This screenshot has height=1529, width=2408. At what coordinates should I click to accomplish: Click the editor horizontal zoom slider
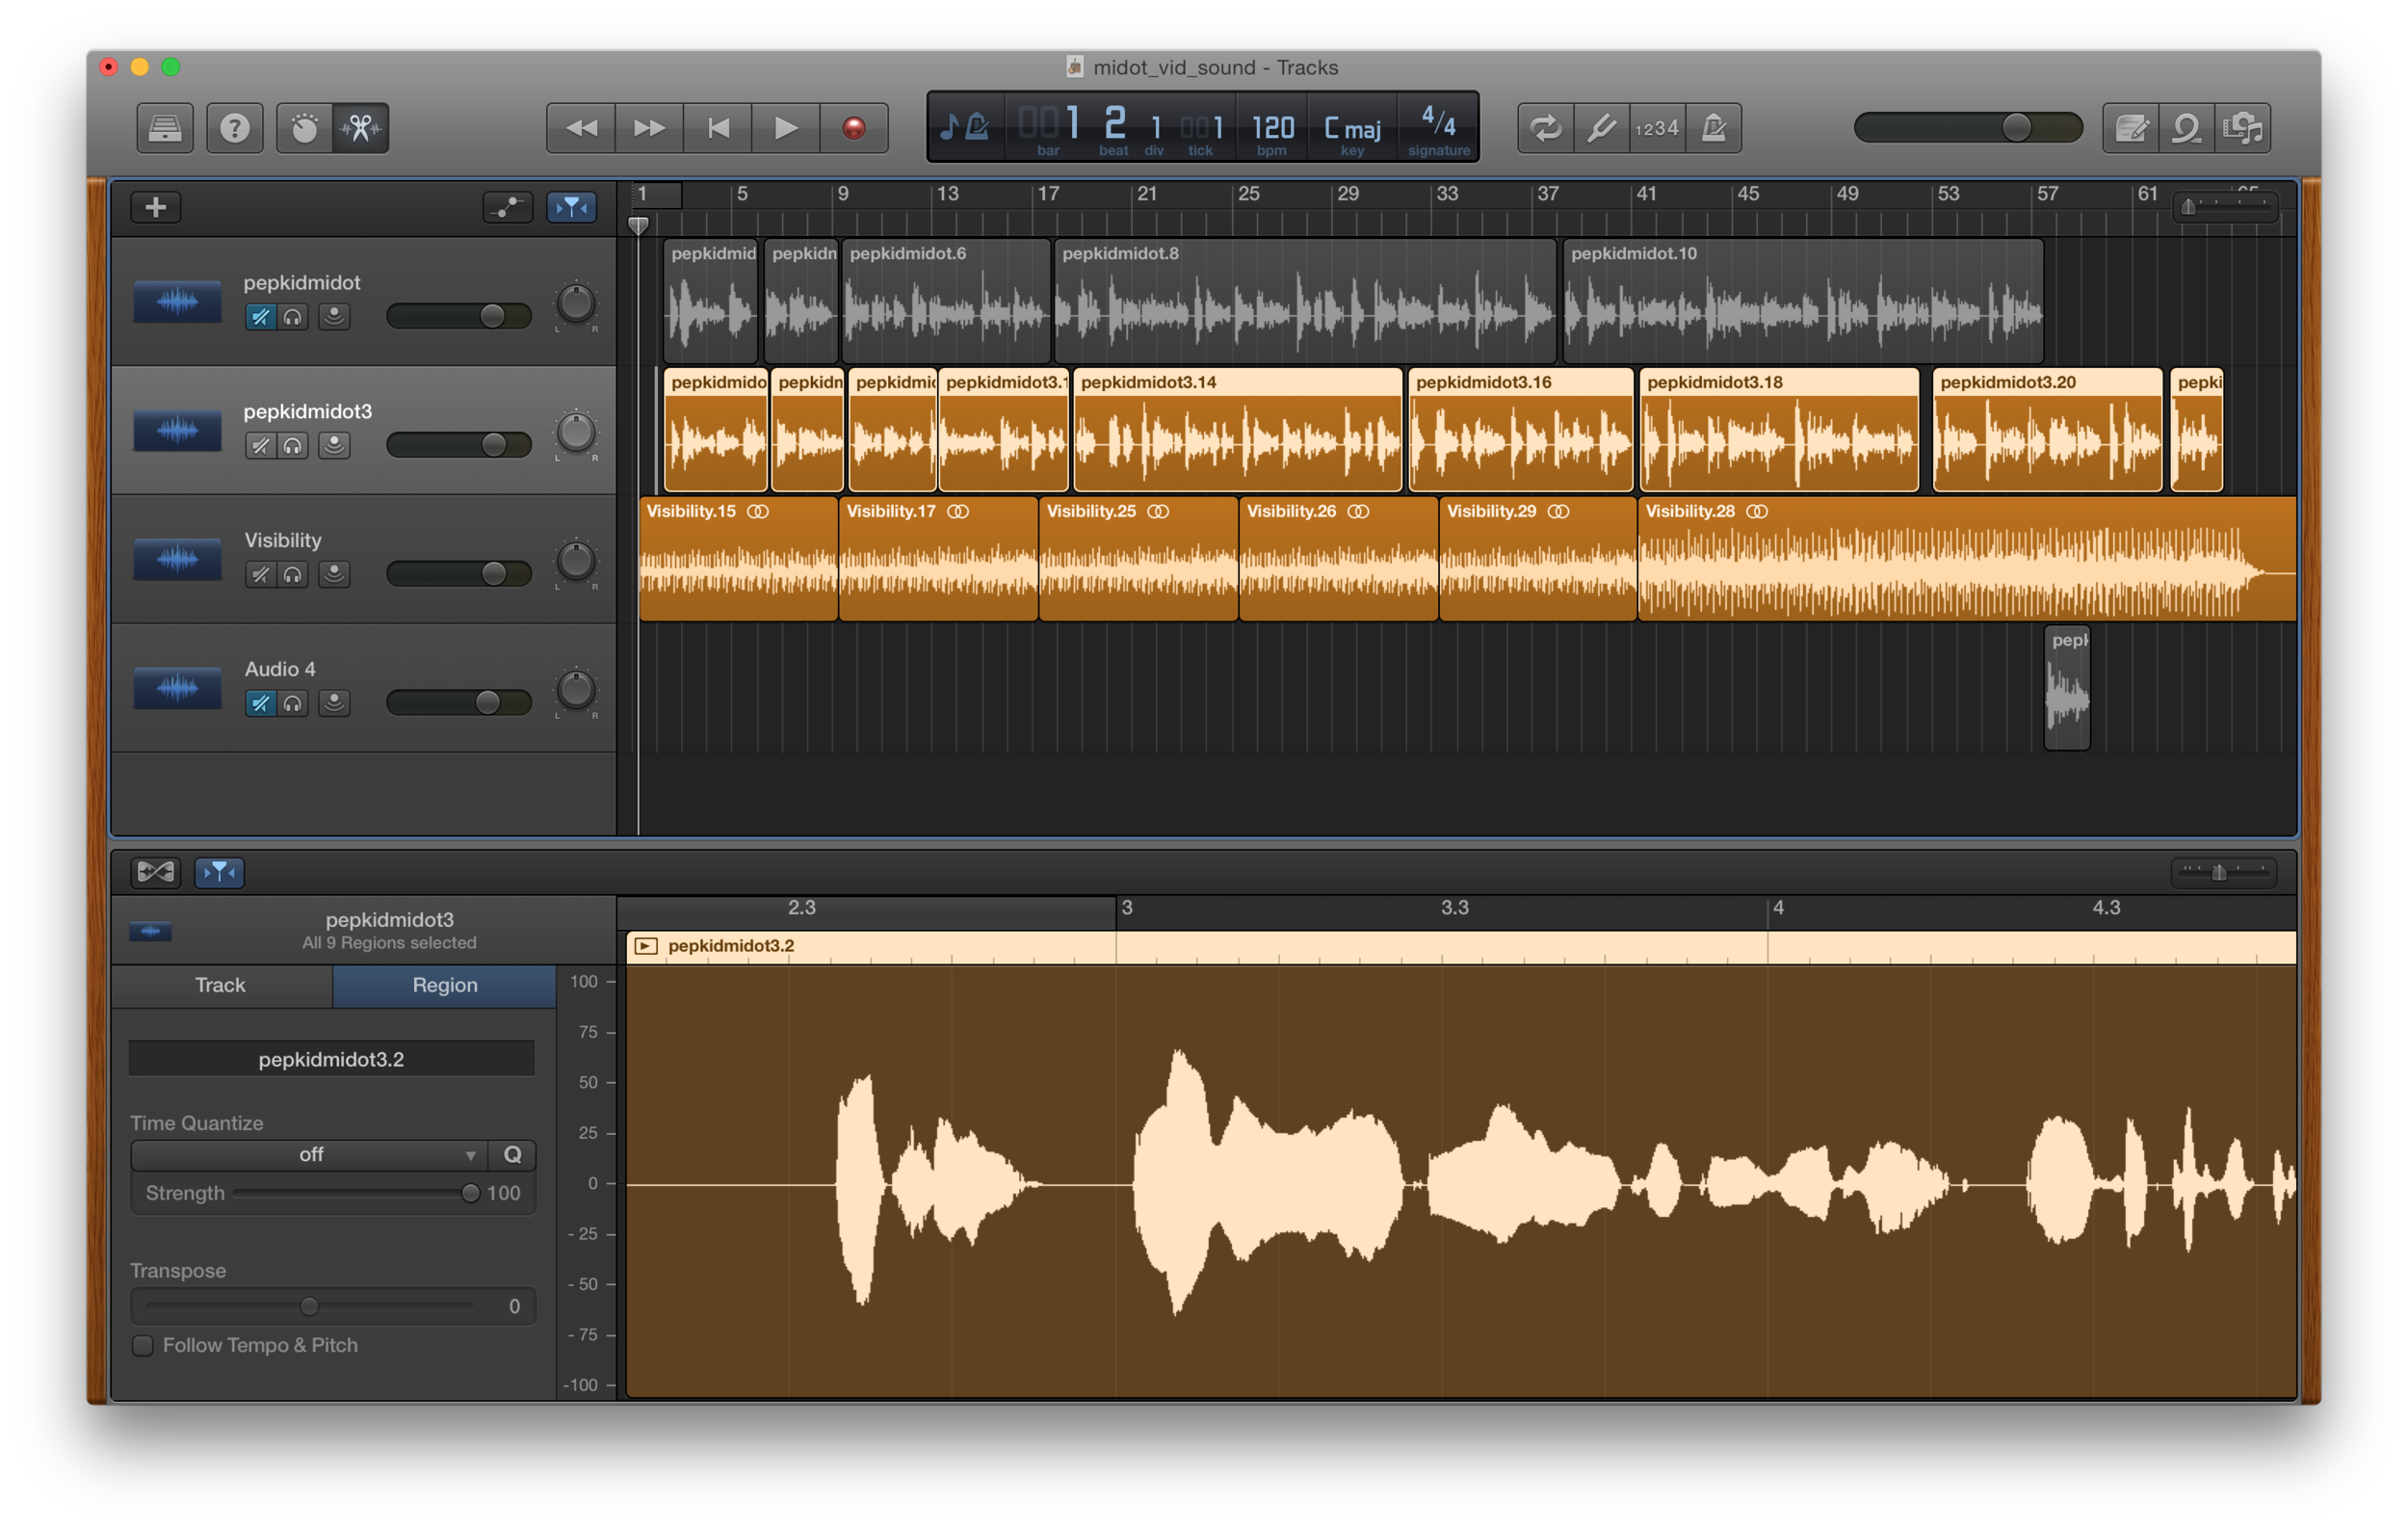point(2225,872)
